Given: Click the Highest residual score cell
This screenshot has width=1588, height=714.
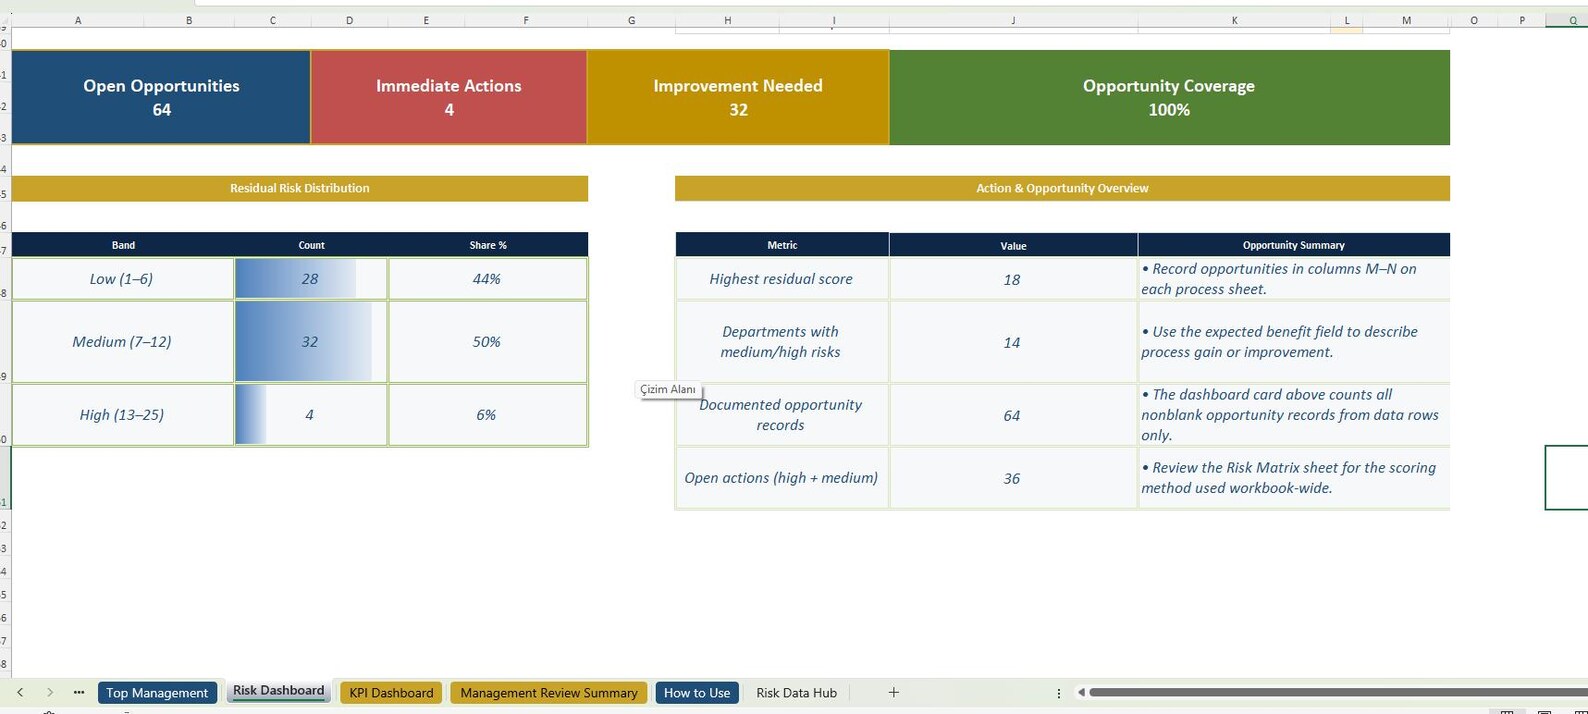Looking at the screenshot, I should pyautogui.click(x=782, y=279).
